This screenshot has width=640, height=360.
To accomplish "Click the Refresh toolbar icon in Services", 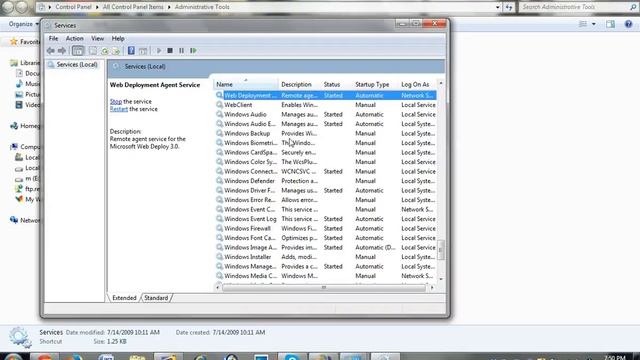I will [x=105, y=51].
